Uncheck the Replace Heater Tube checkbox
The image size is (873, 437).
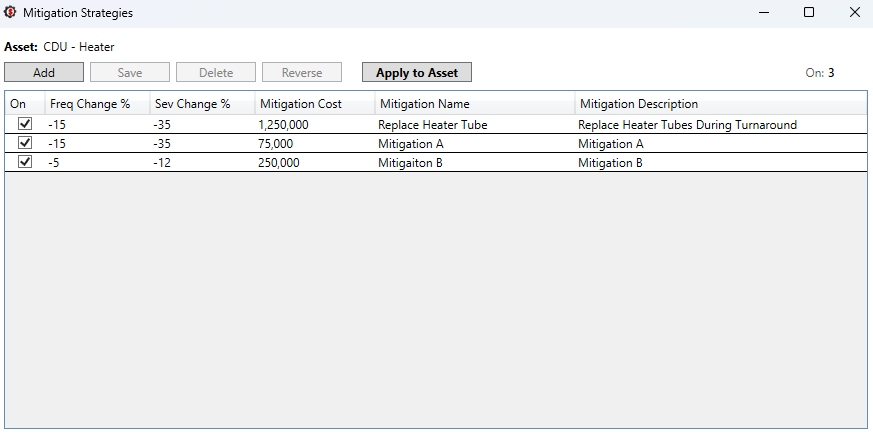click(25, 124)
